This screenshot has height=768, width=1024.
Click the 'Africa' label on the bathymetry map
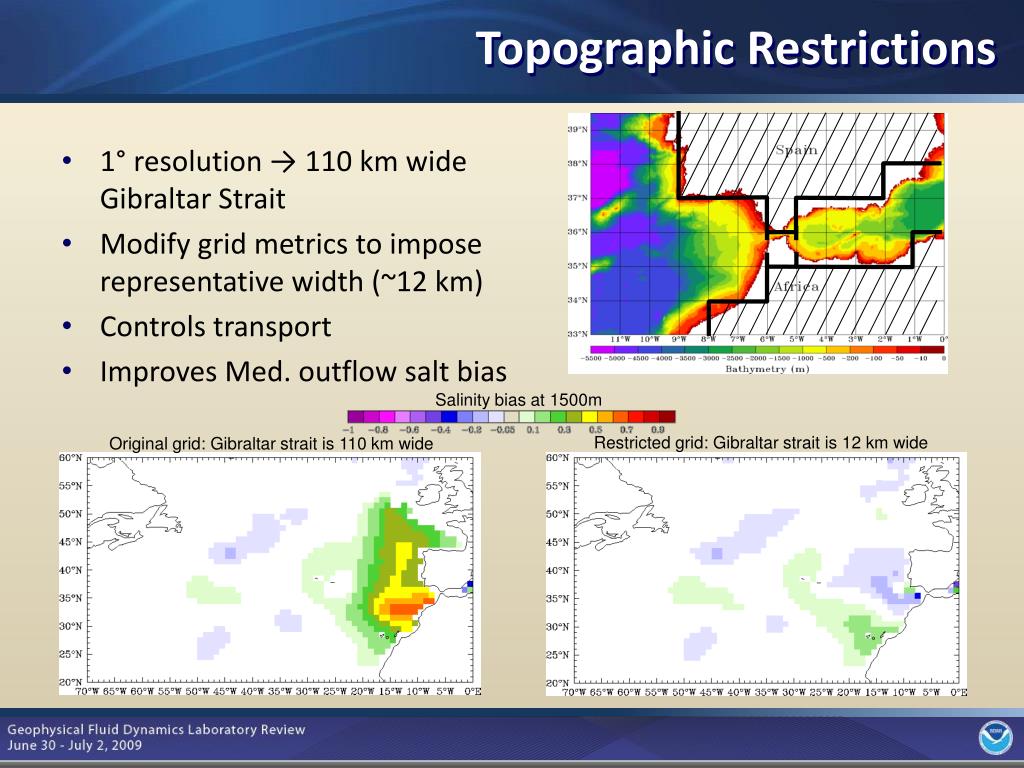795,286
